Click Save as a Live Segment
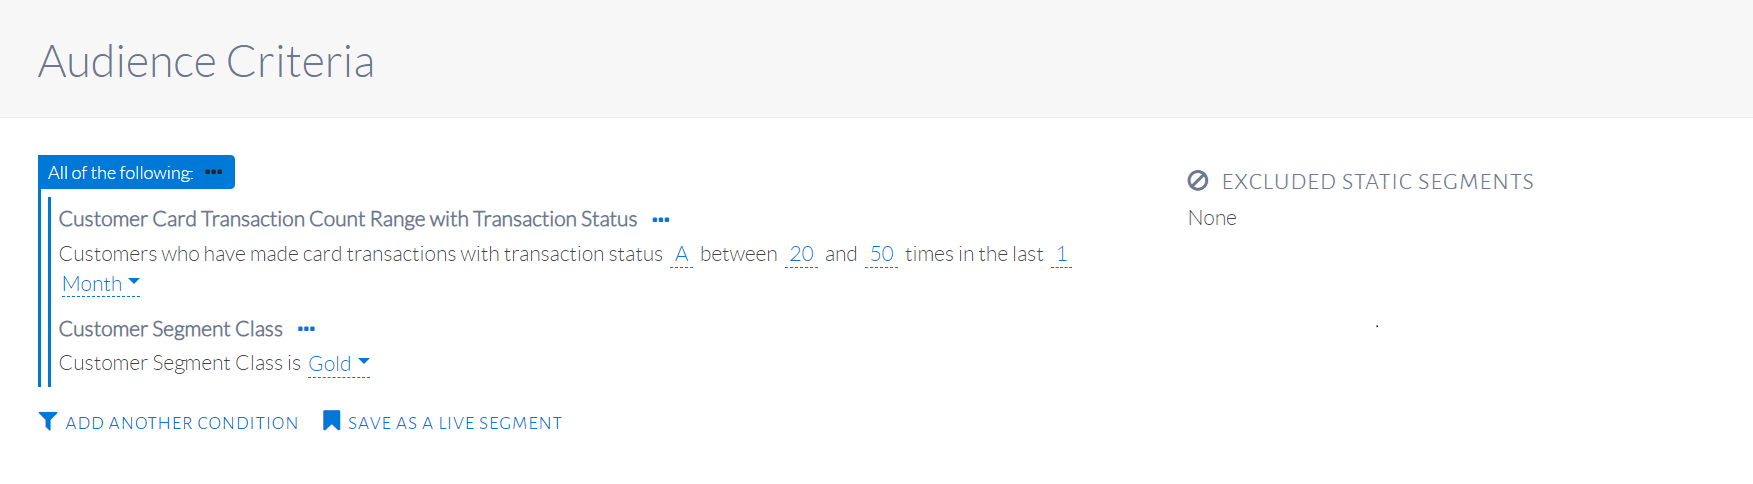This screenshot has width=1753, height=484. [x=455, y=423]
